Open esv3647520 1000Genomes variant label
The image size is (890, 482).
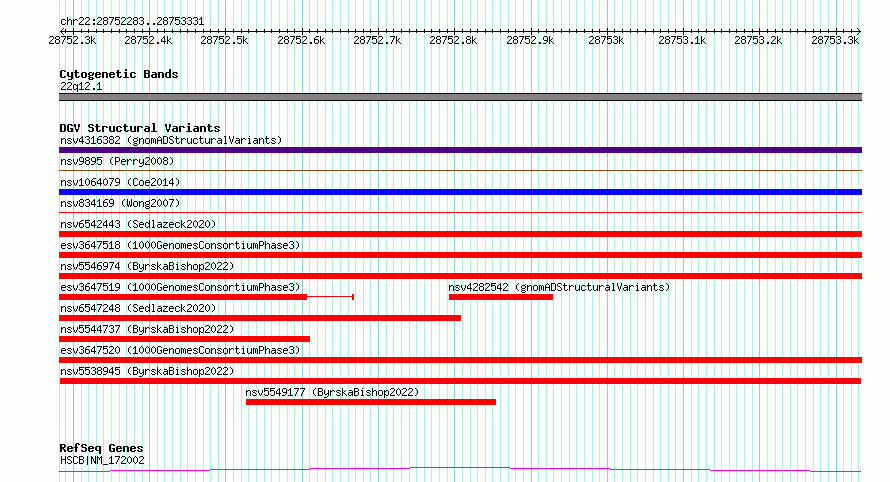tap(180, 350)
